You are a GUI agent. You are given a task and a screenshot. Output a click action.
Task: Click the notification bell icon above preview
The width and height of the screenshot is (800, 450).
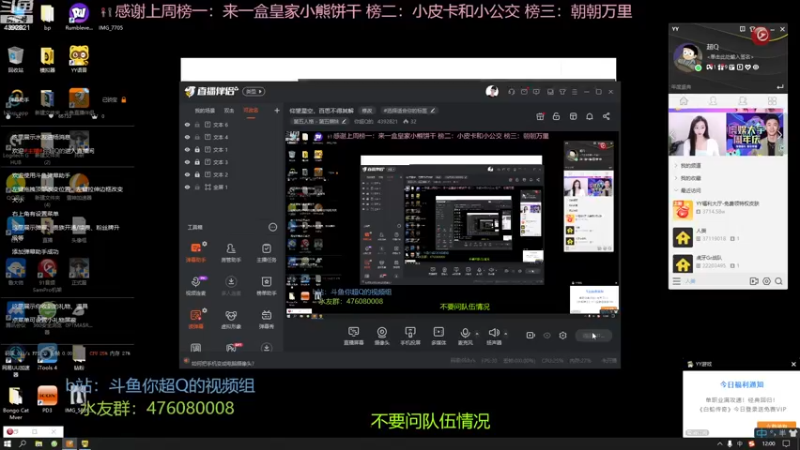click(x=589, y=116)
